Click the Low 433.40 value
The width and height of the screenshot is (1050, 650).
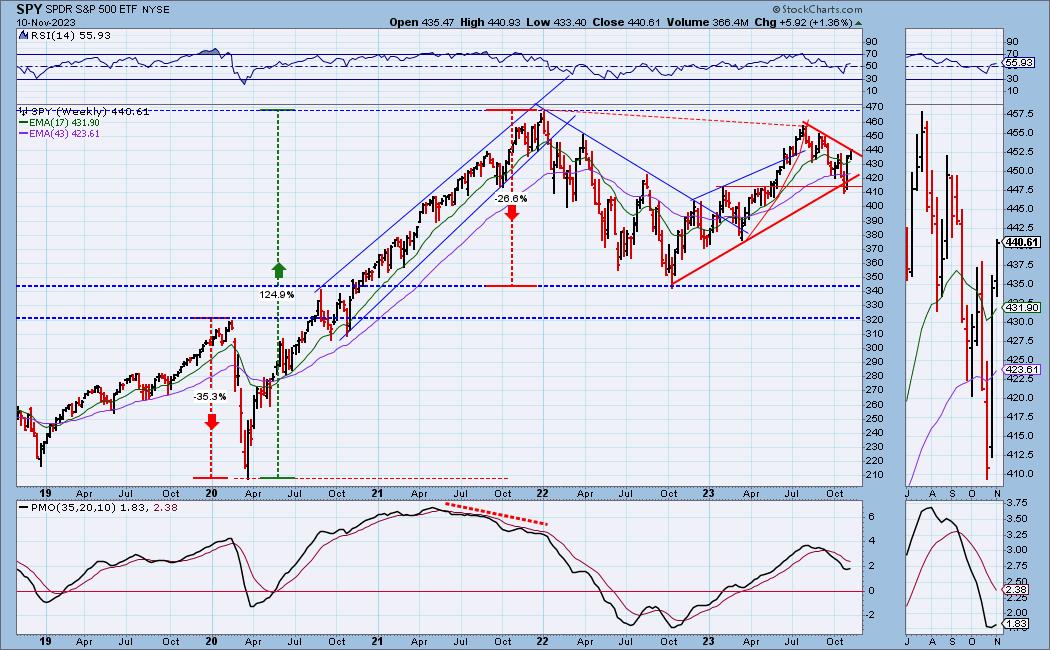[556, 22]
